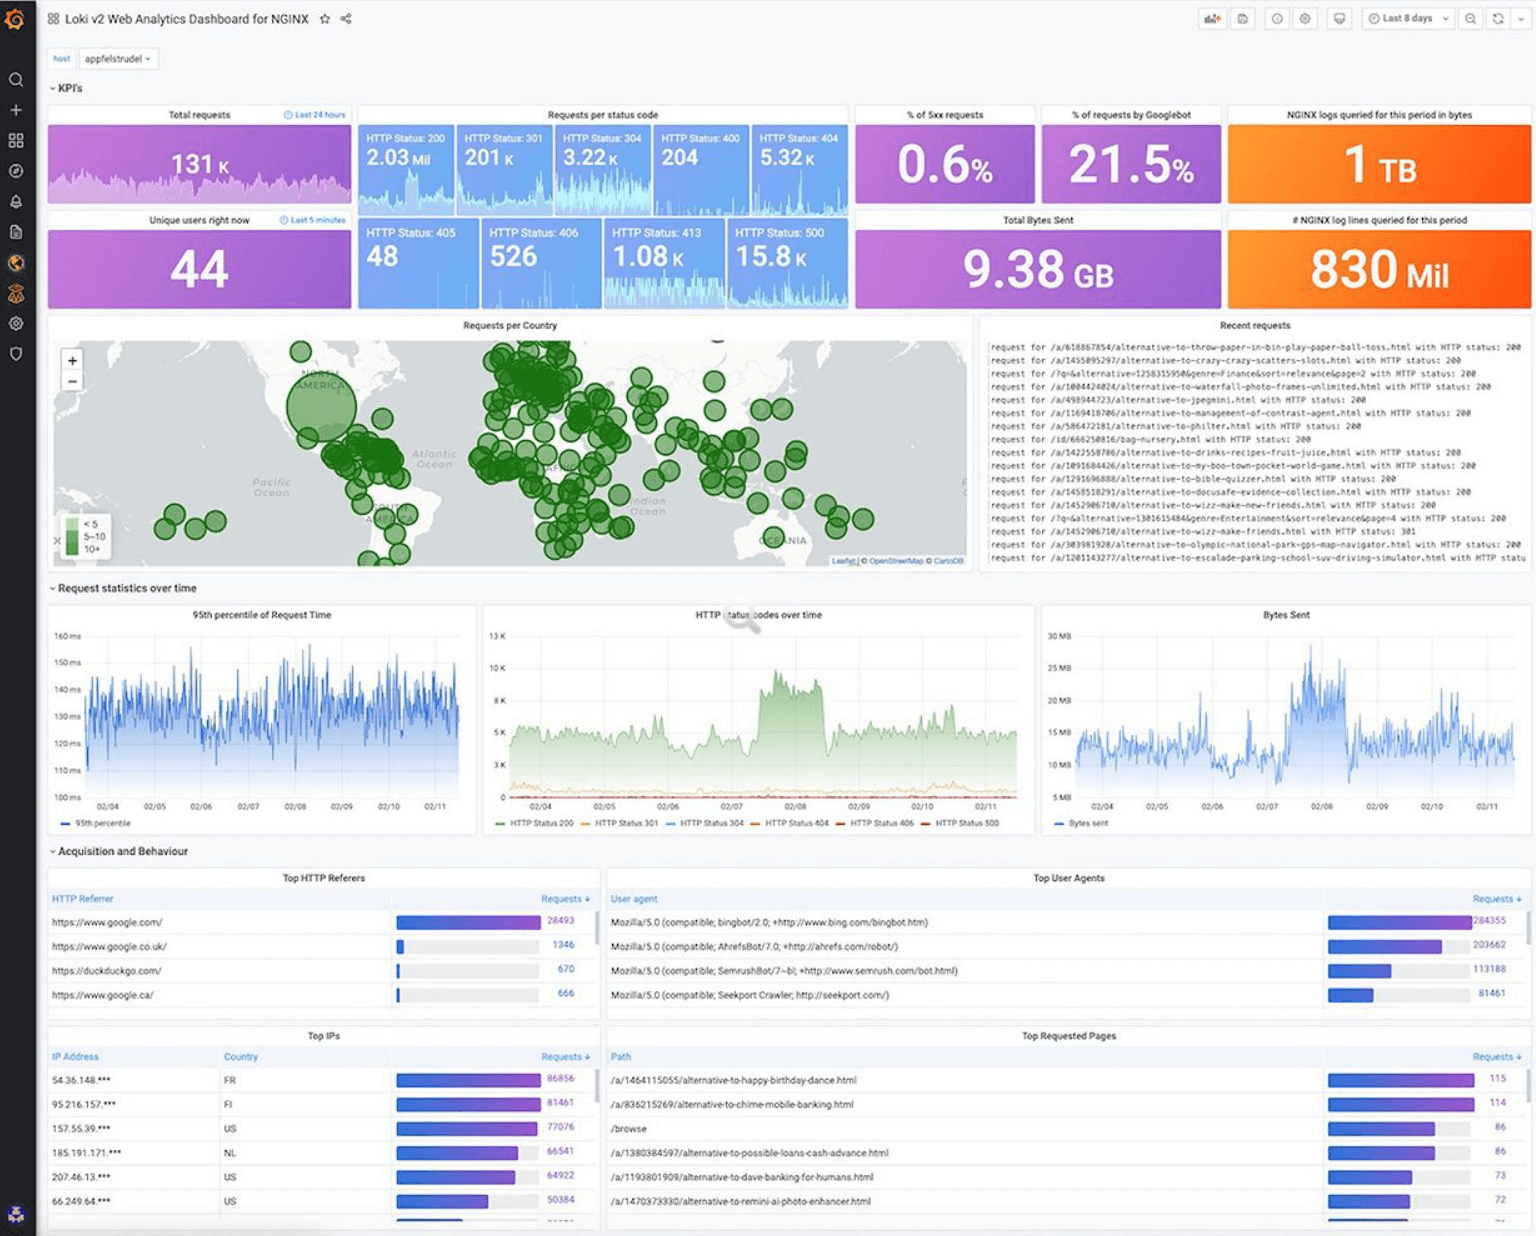Click the circled info icon in top toolbar
Screen dimensions: 1536x1236
tap(1277, 19)
